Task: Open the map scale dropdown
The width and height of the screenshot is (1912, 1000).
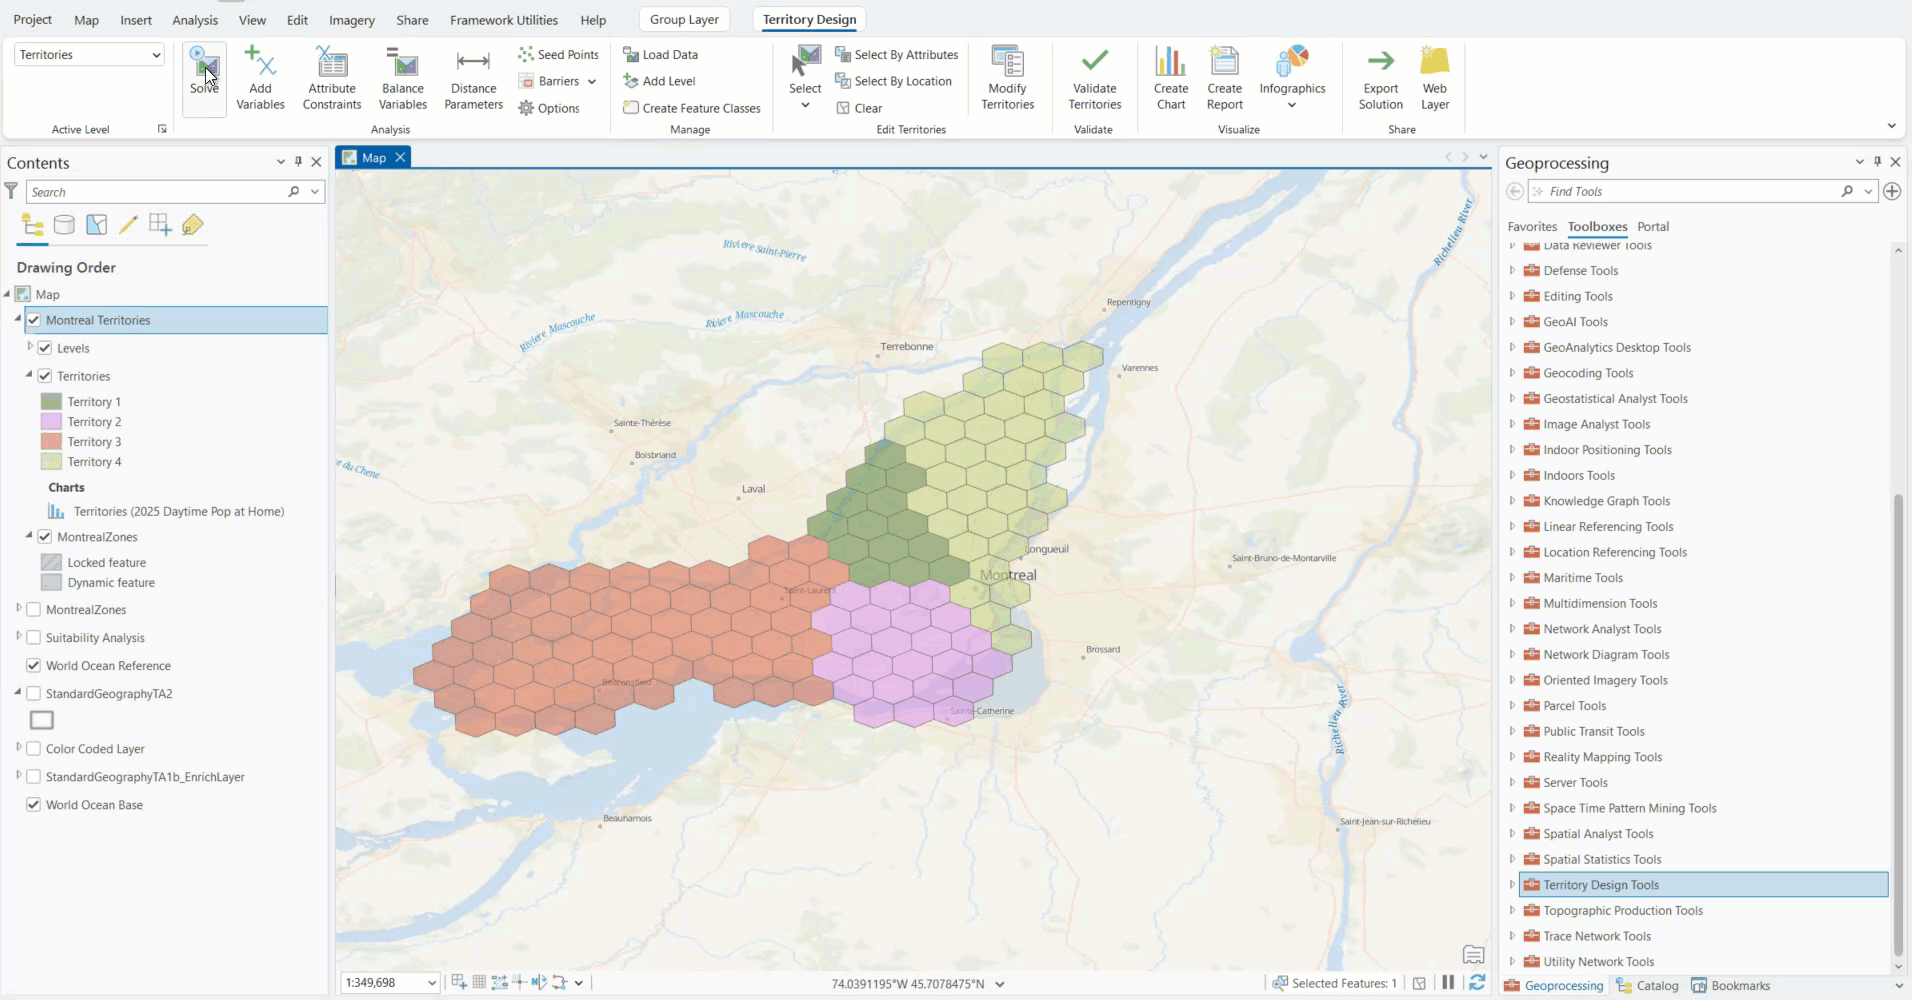Action: click(431, 982)
